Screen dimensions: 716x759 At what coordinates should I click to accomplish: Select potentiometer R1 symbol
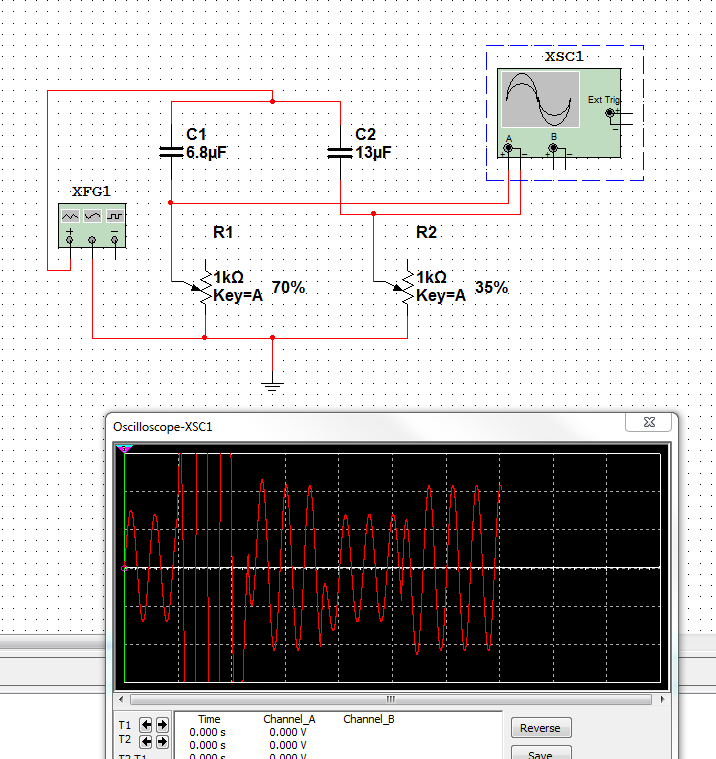205,289
